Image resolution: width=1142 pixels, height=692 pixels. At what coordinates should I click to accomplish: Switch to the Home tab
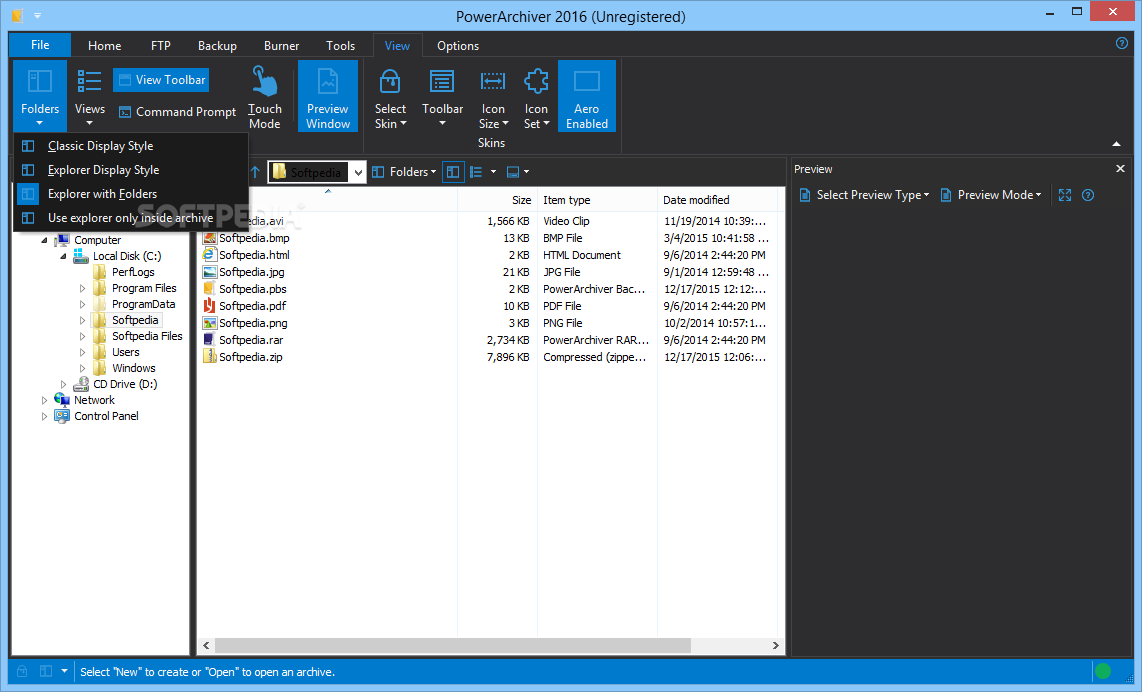(x=105, y=45)
